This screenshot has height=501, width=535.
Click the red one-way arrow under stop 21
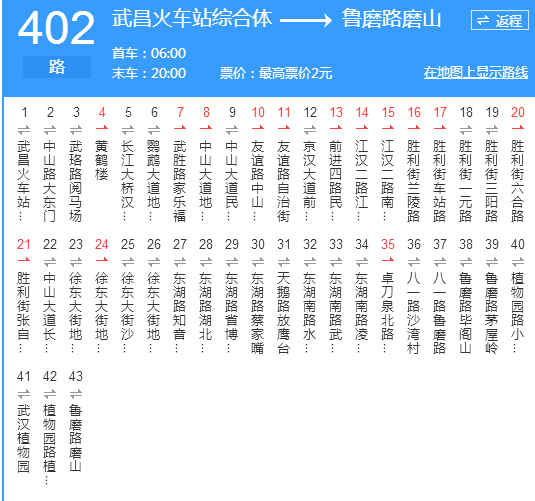(x=24, y=260)
